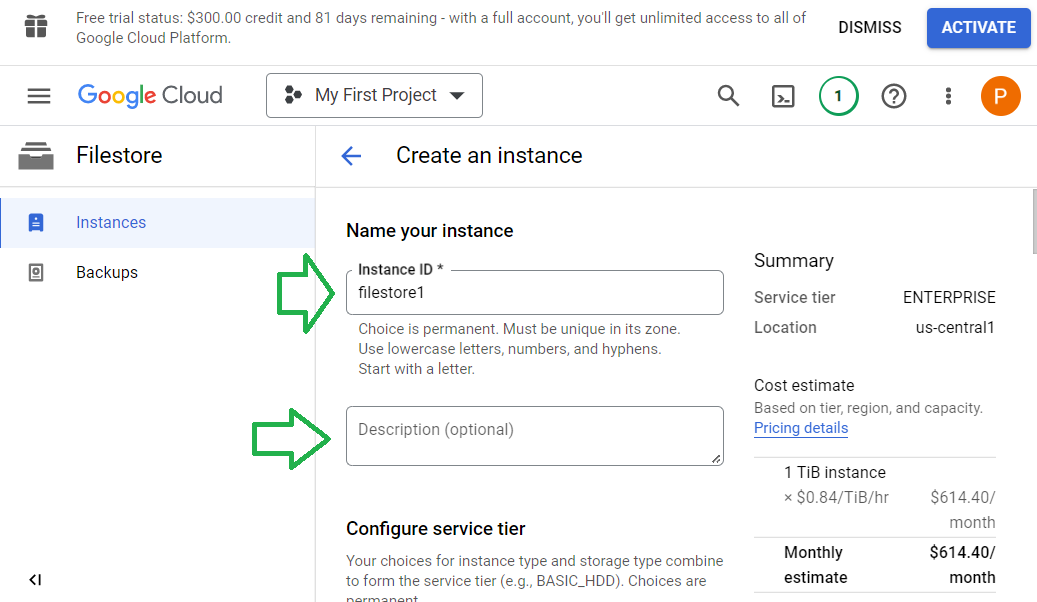Image resolution: width=1037 pixels, height=602 pixels.
Task: Dismiss the free trial banner
Action: 870,27
